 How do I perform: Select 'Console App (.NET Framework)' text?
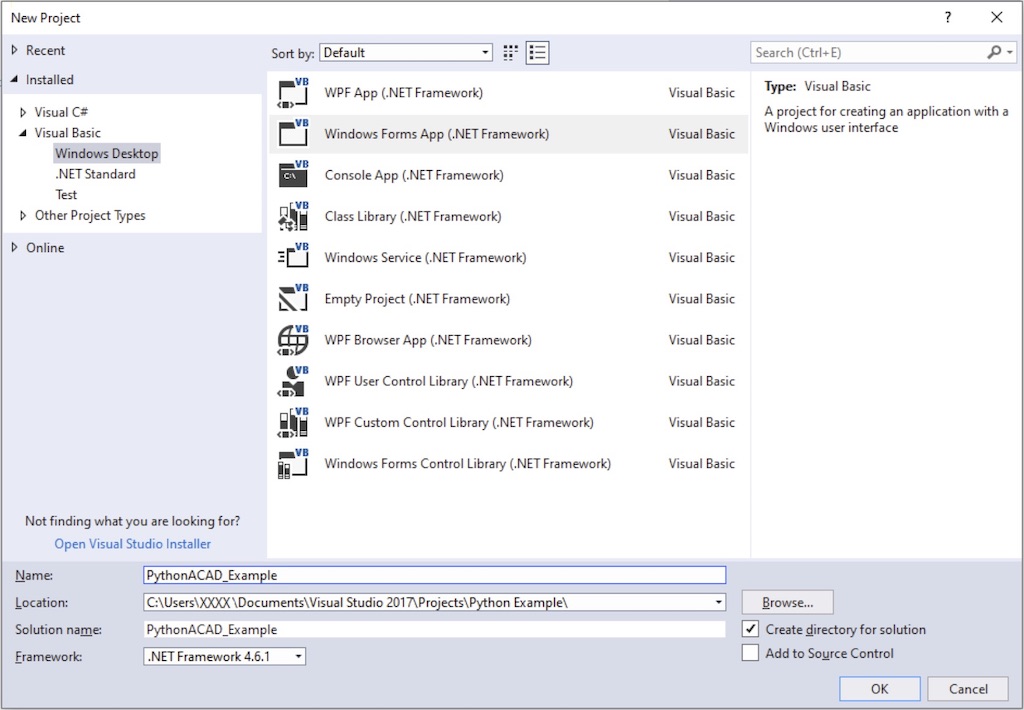pos(414,175)
